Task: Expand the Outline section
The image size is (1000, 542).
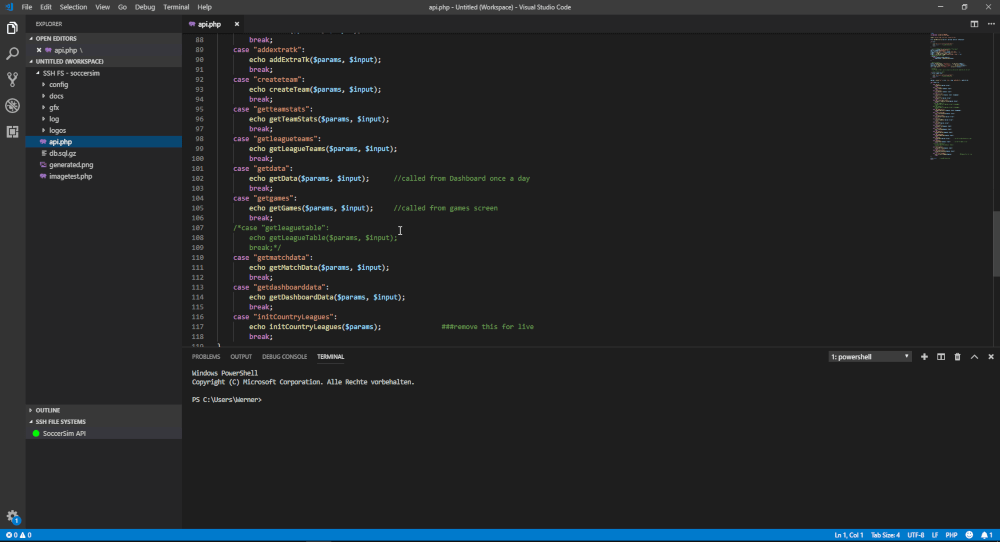Action: click(x=48, y=410)
